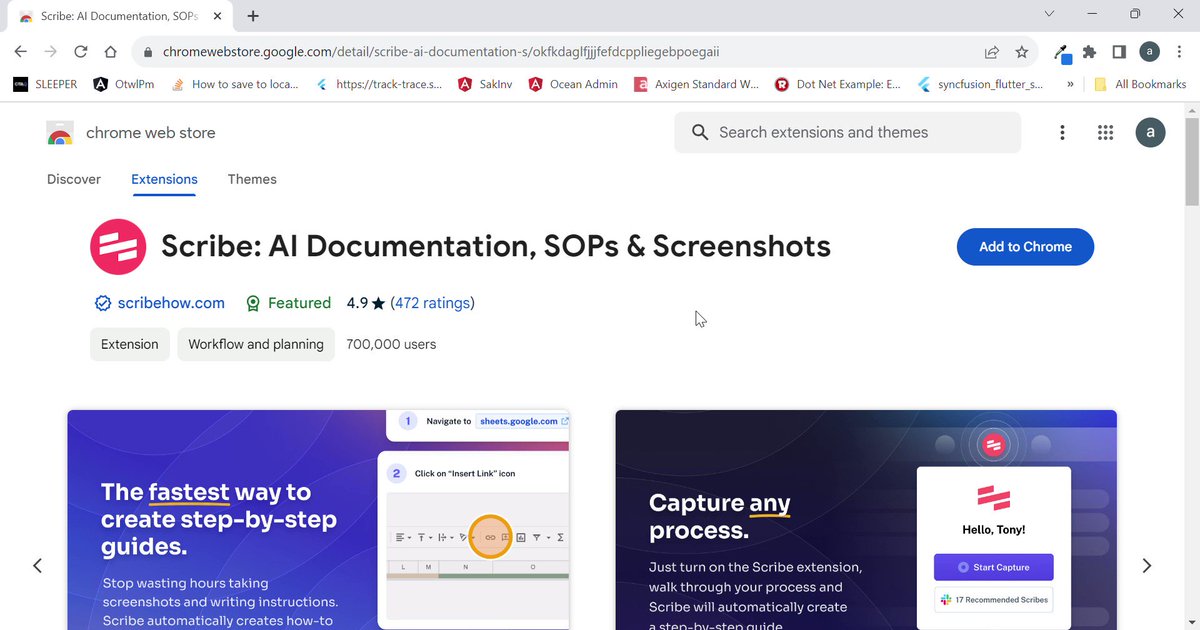Open the SakInv bookmark
This screenshot has width=1200, height=630.
(x=485, y=84)
